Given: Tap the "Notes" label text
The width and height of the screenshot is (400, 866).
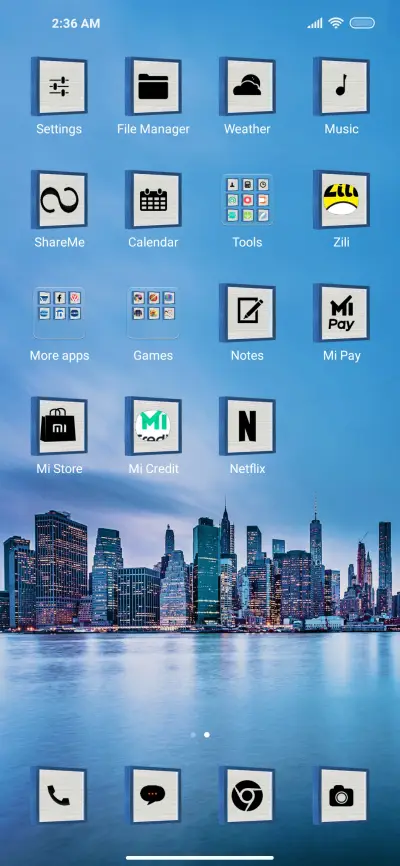Looking at the screenshot, I should pyautogui.click(x=247, y=356).
